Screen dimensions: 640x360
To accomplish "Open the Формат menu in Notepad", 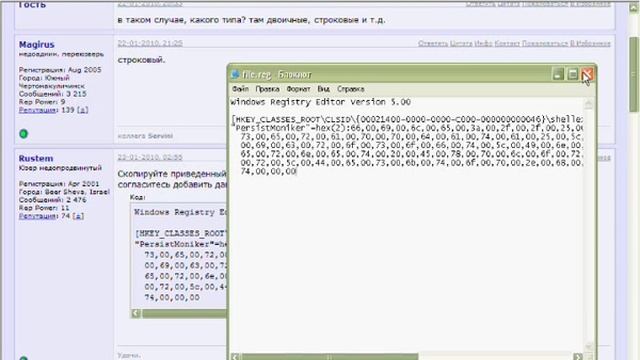I will click(x=298, y=89).
